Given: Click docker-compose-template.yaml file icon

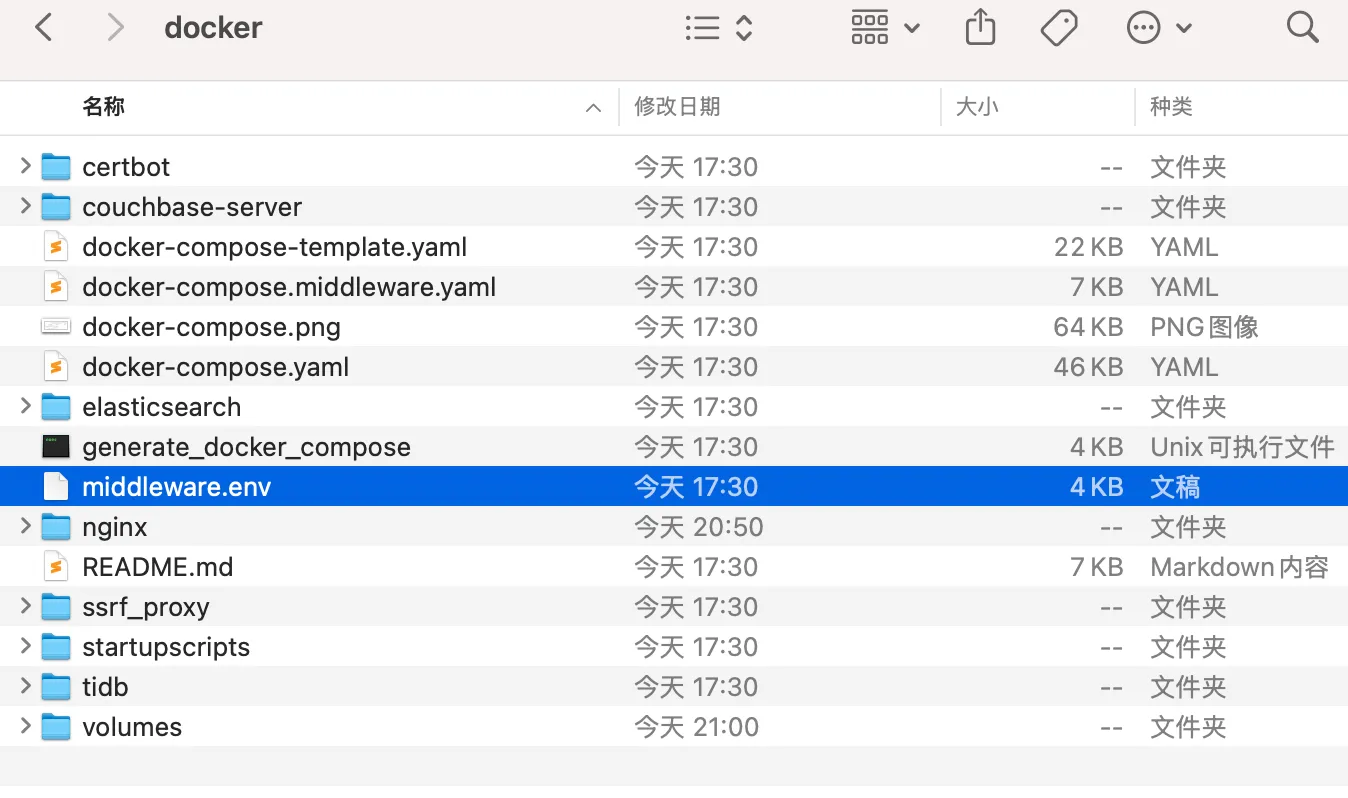Looking at the screenshot, I should coord(56,247).
